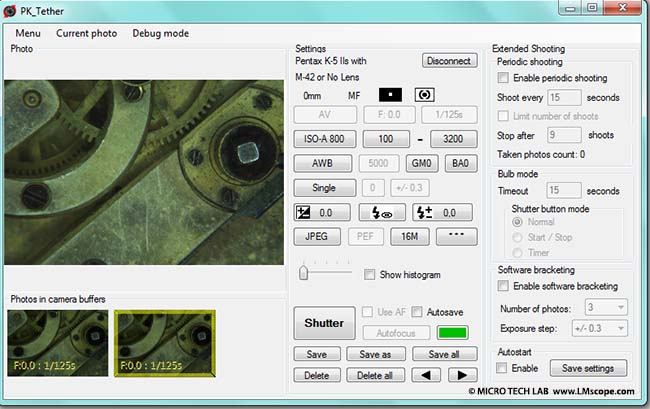Select the Normal shutter button mode

coord(517,222)
